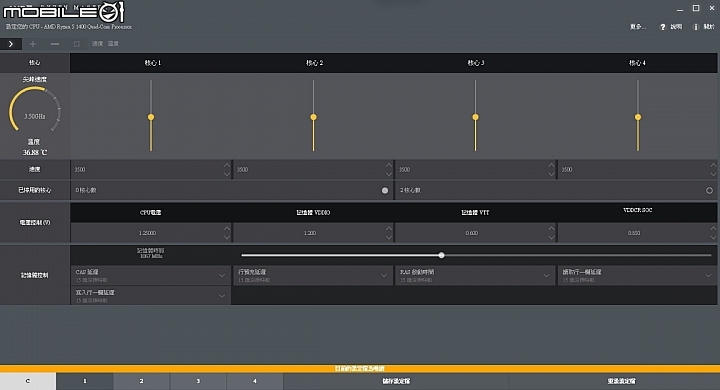
Task: Raise CPU voltage with up arrow
Action: pyautogui.click(x=227, y=228)
